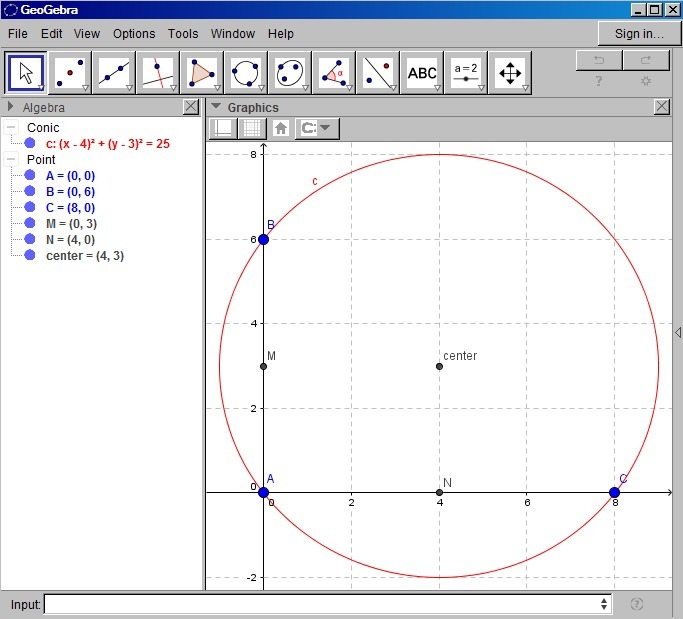Collapse the Conic group in Algebra
This screenshot has height=619, width=683.
point(11,128)
